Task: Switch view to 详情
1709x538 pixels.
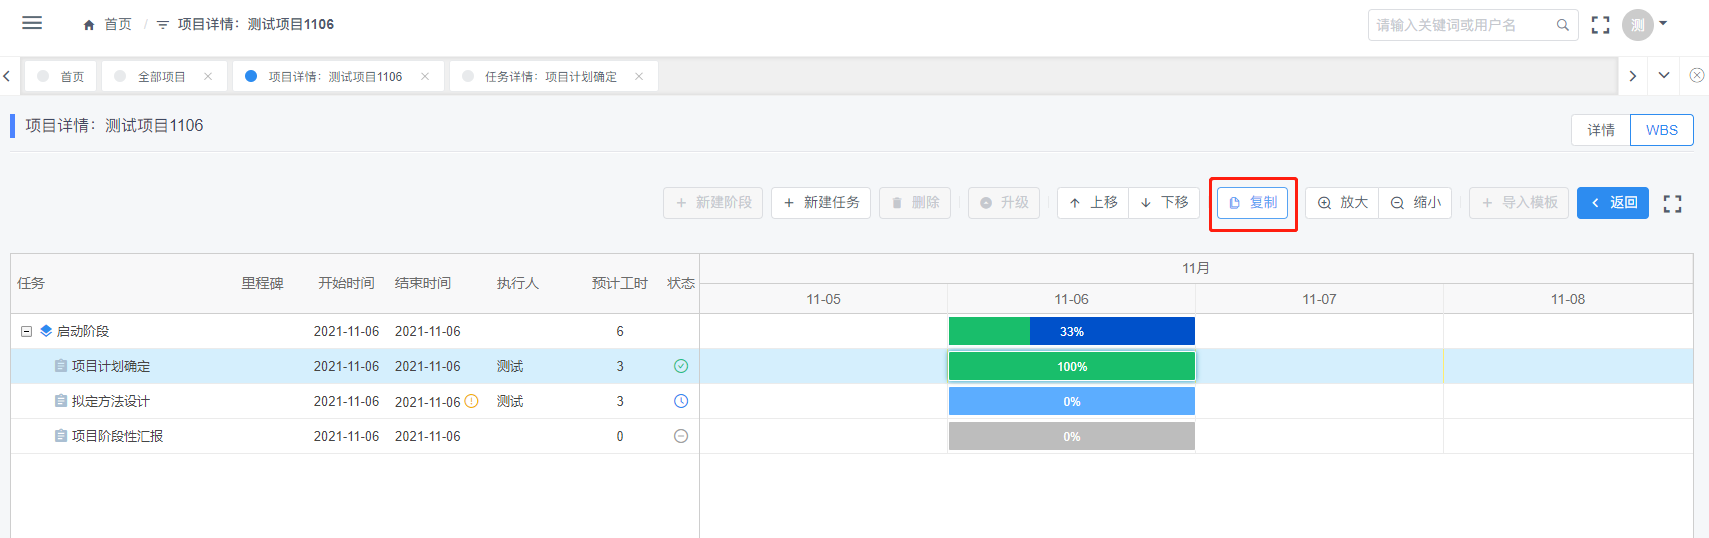Action: [x=1601, y=130]
